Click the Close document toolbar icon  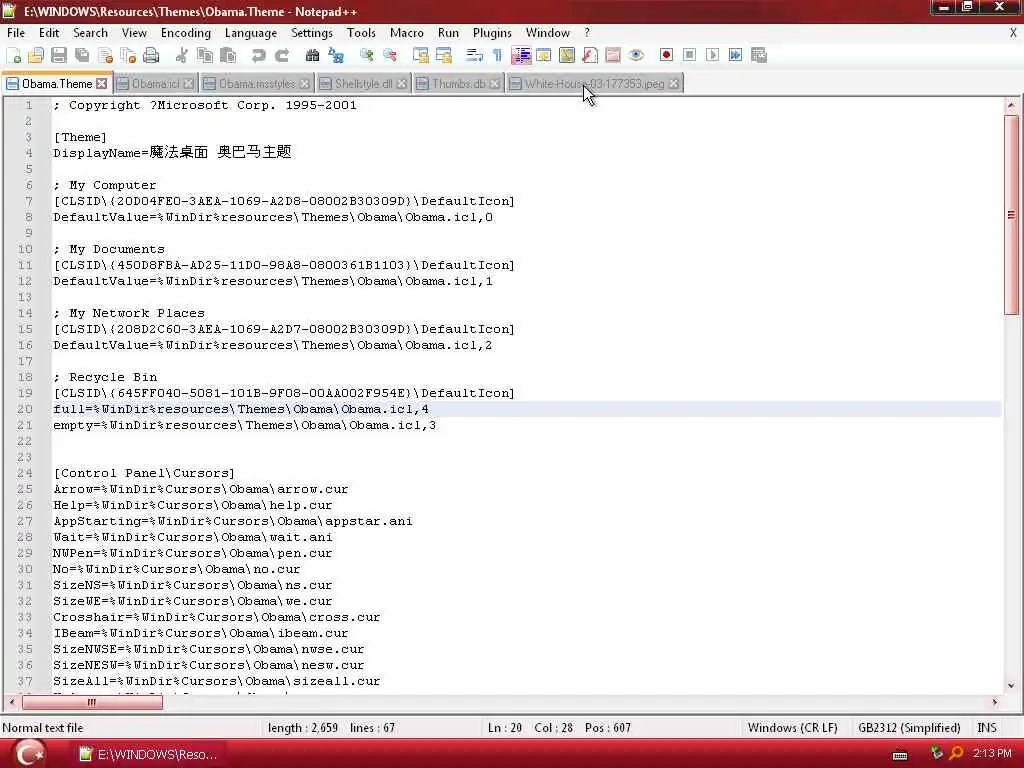tap(105, 56)
